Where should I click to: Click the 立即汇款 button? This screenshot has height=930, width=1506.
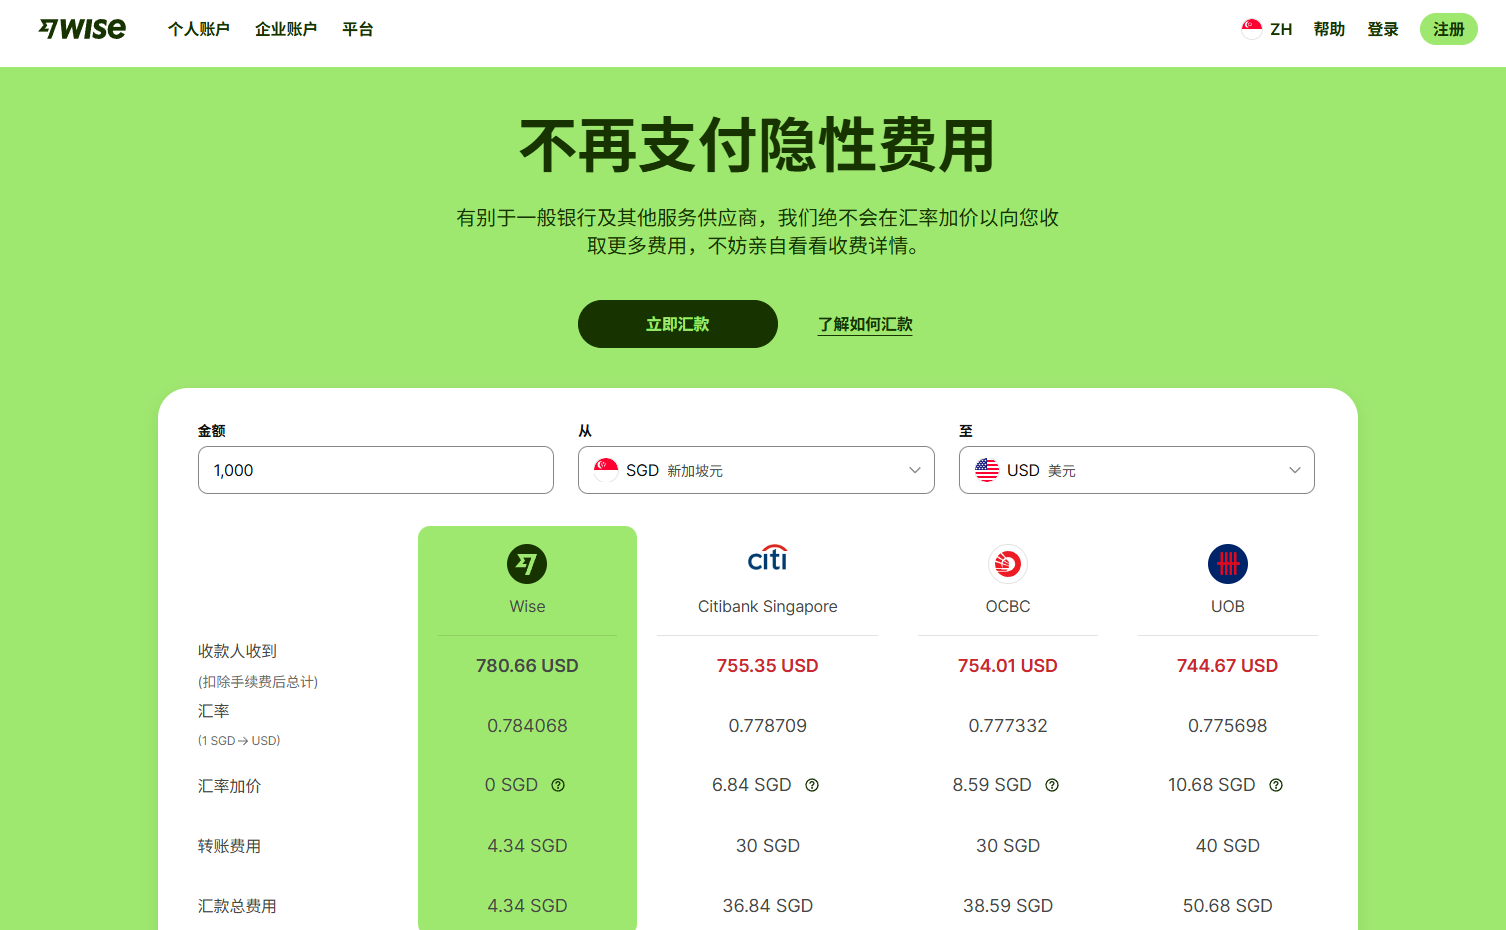click(x=677, y=324)
